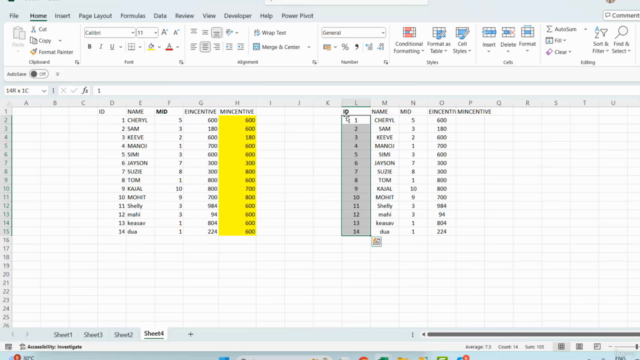Open Font group dialog launcher

181,62
